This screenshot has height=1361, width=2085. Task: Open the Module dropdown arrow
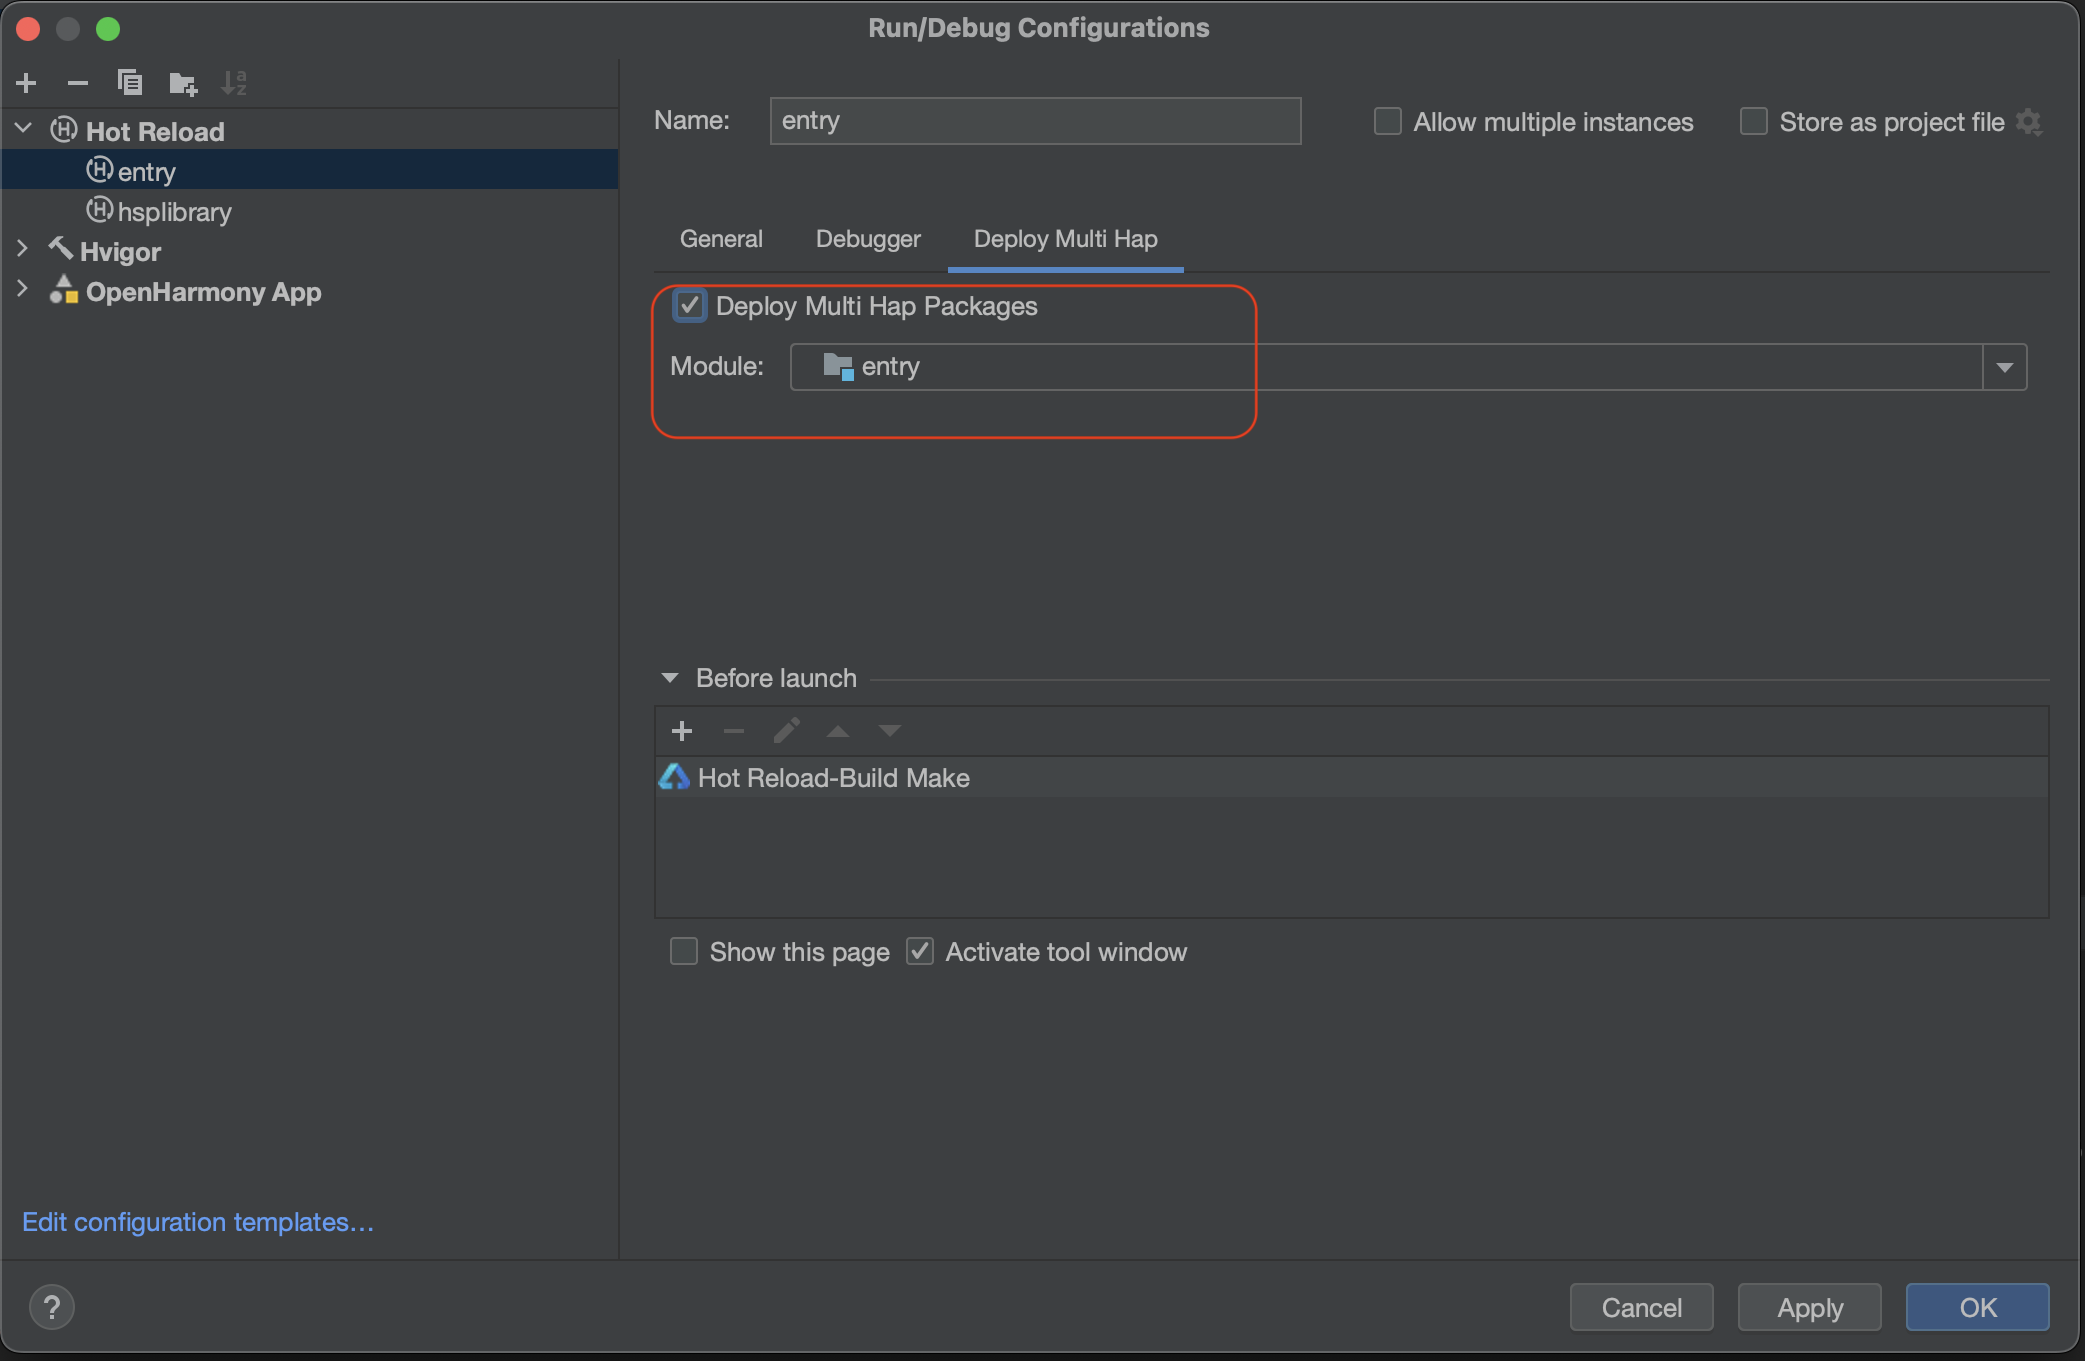[2004, 367]
